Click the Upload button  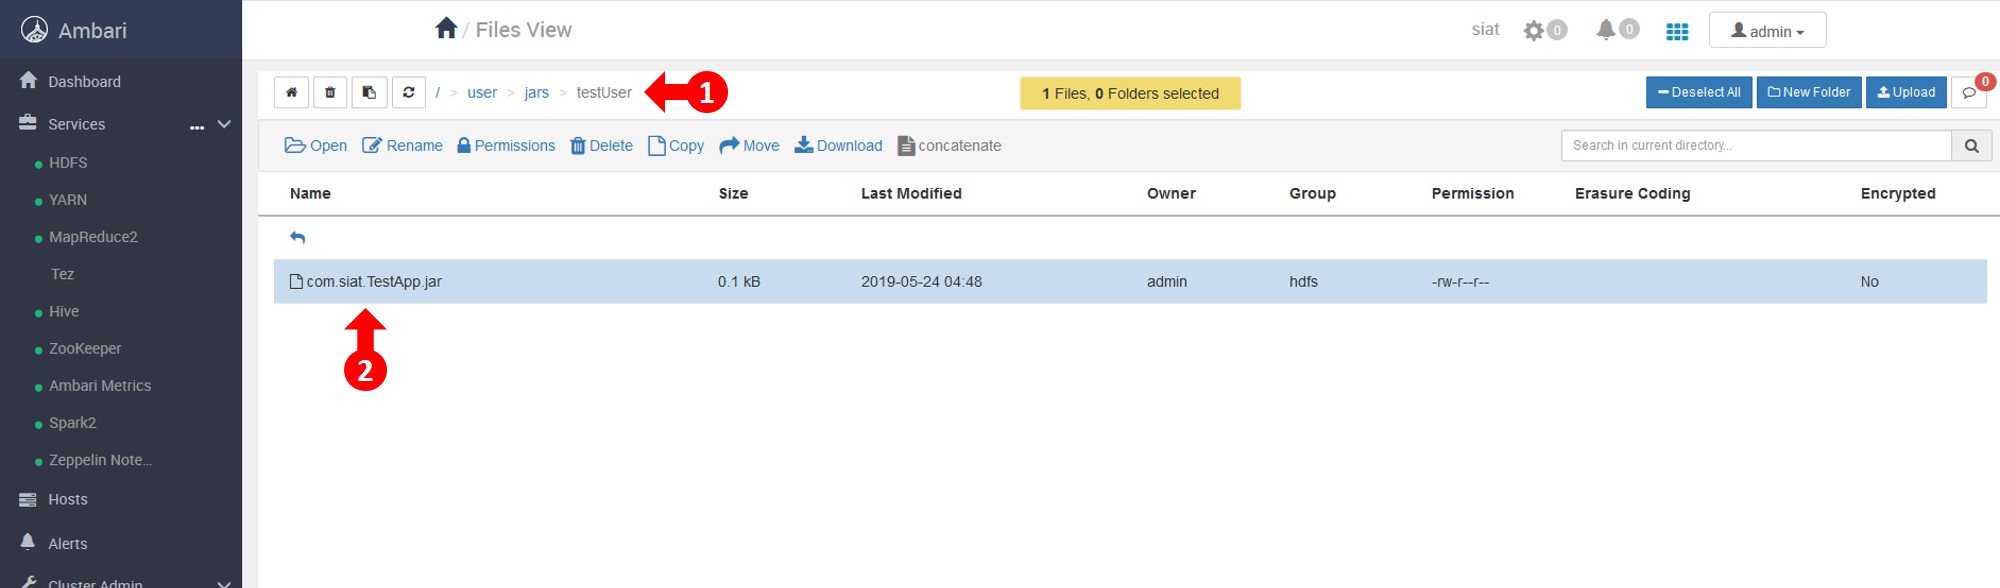tap(1906, 92)
